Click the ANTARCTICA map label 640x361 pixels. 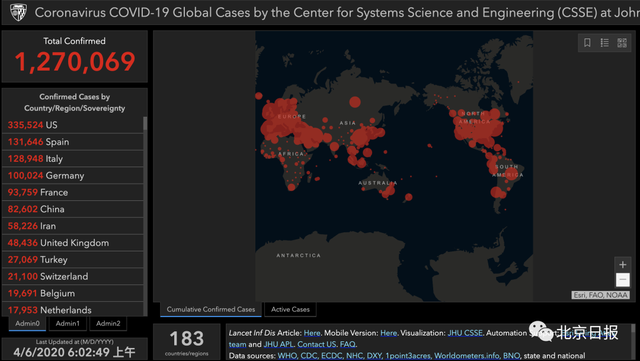pyautogui.click(x=298, y=255)
